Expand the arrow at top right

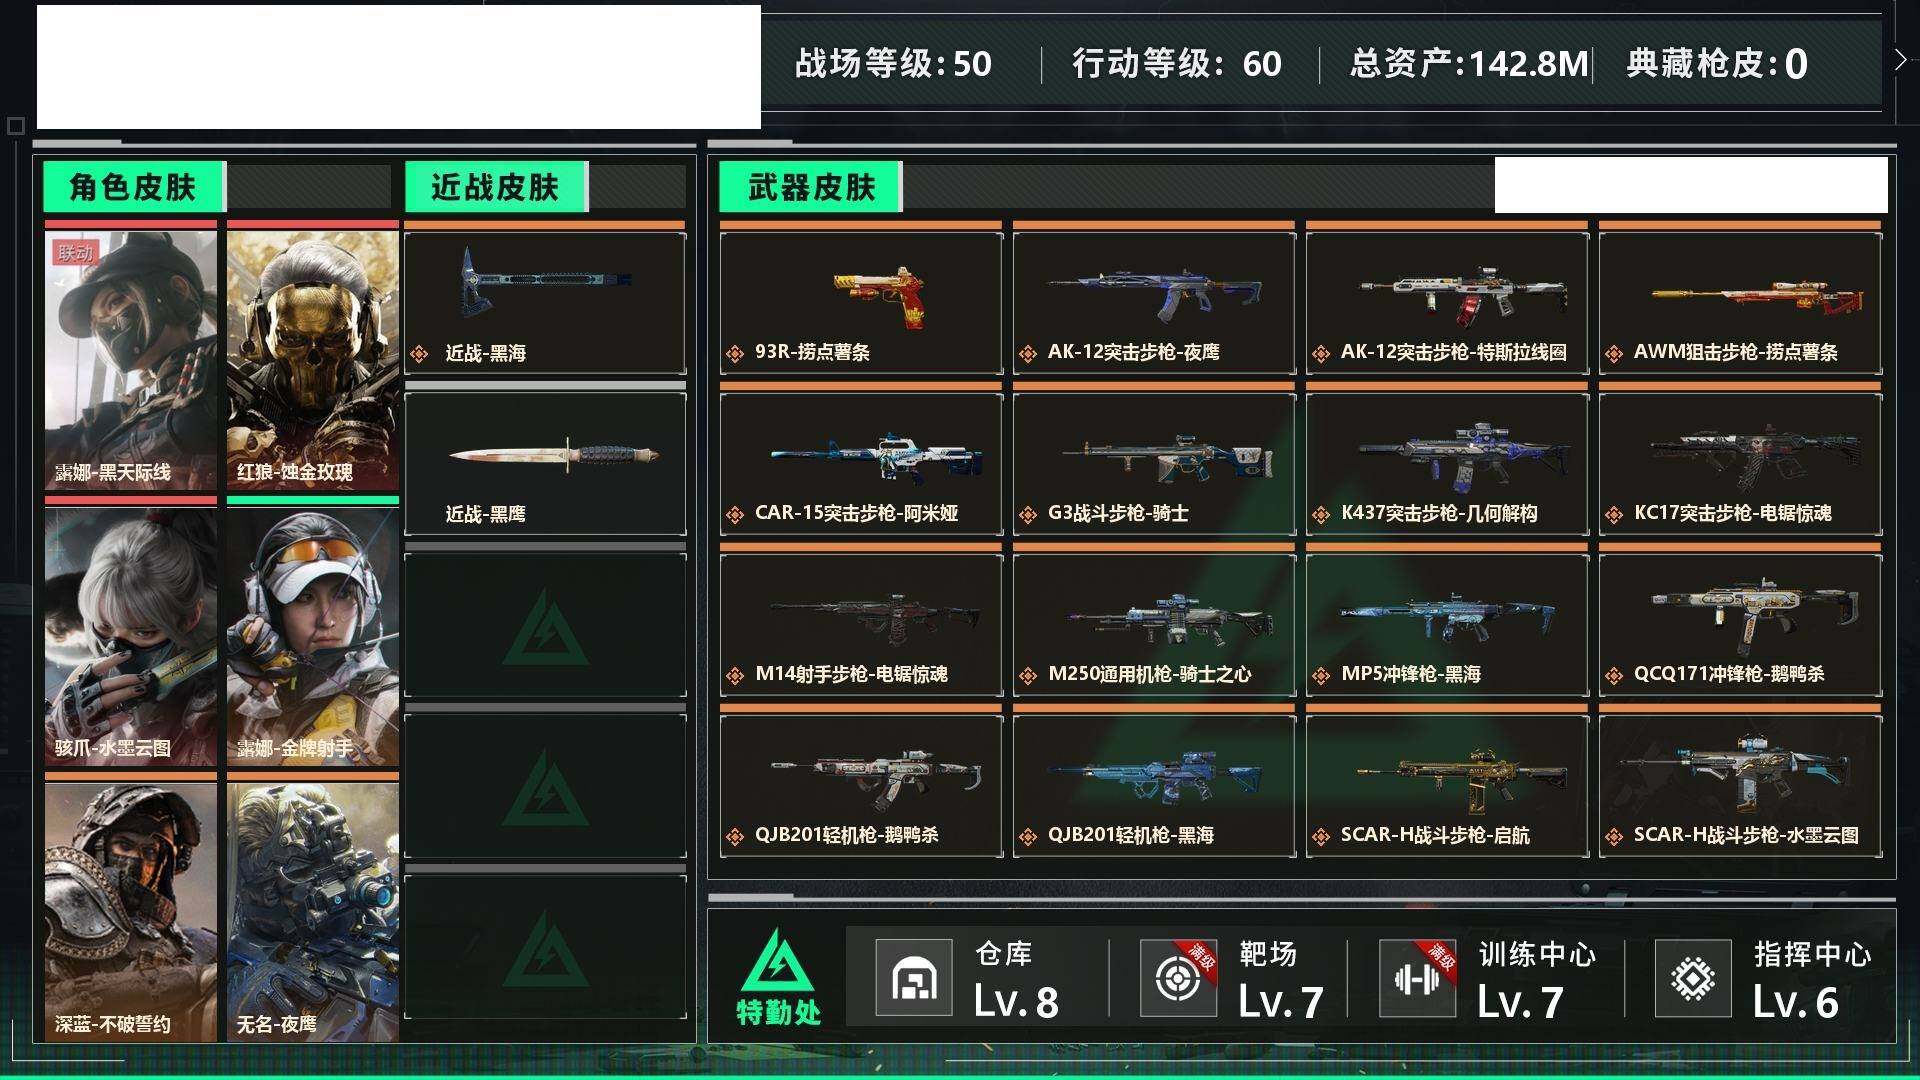(1901, 60)
